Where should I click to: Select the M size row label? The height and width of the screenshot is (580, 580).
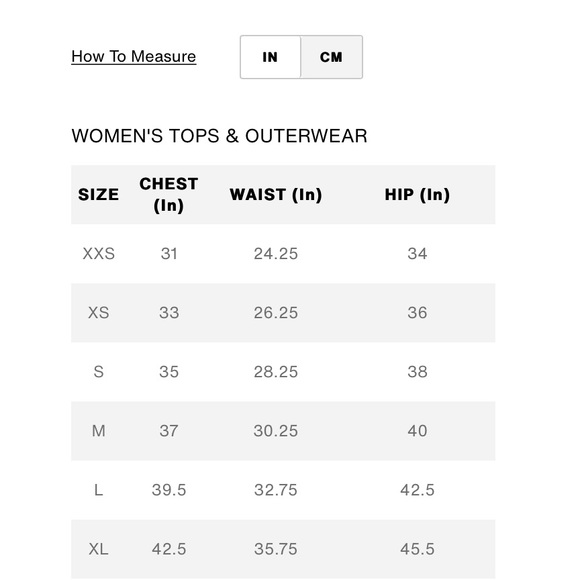(98, 431)
